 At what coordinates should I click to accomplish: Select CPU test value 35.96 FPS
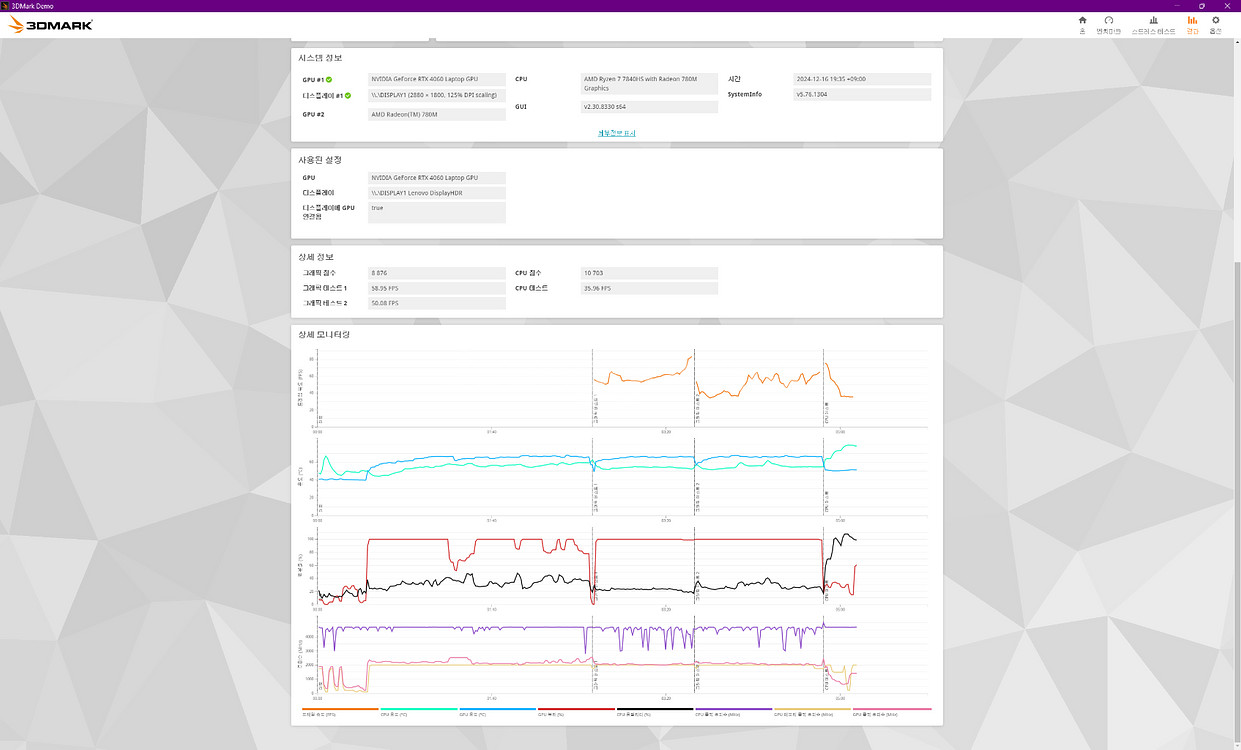(x=649, y=288)
